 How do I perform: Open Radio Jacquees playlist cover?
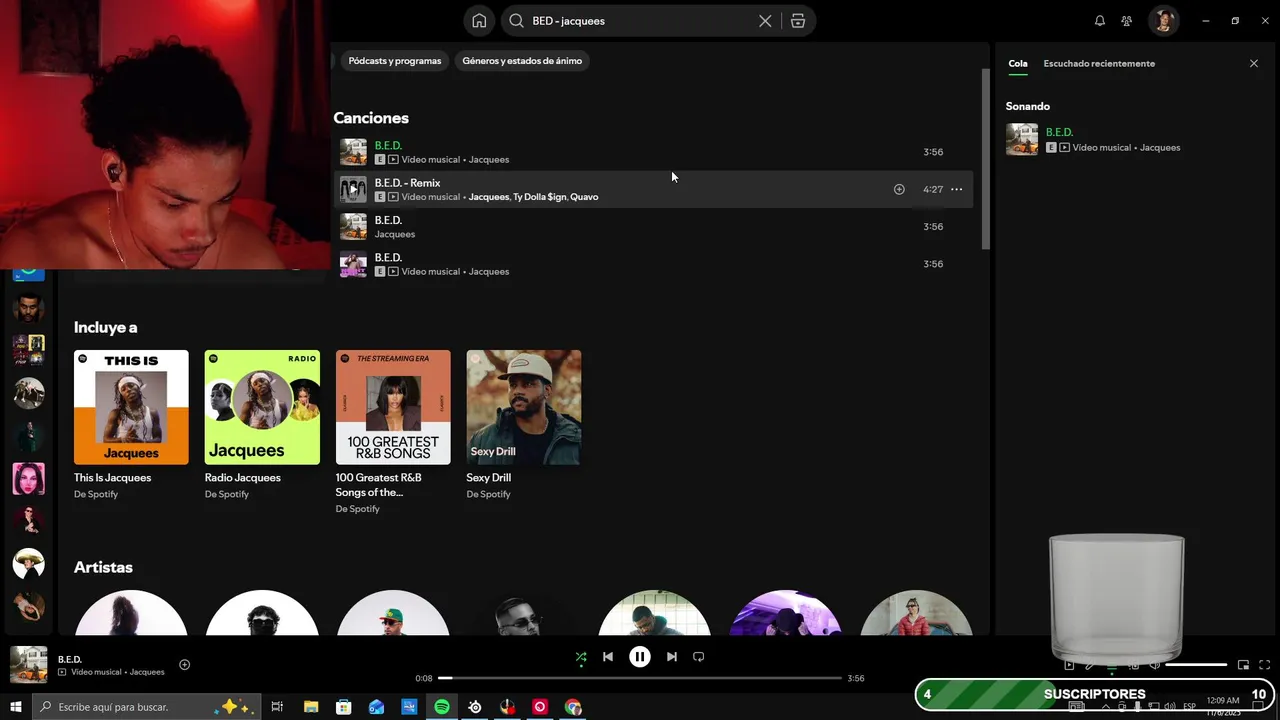pyautogui.click(x=262, y=407)
